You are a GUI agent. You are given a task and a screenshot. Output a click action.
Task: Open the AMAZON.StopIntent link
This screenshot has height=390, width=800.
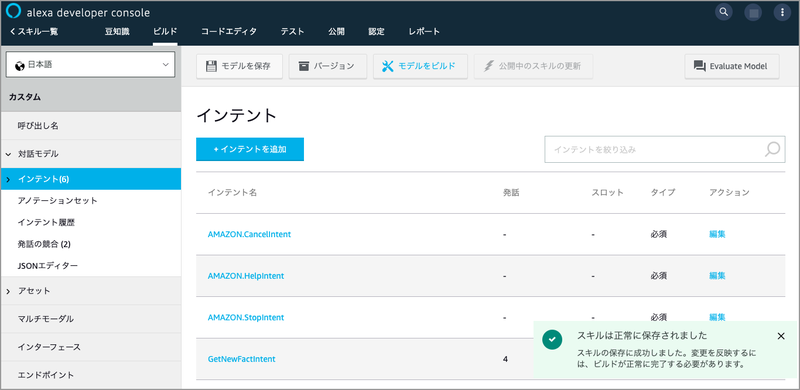pos(246,318)
